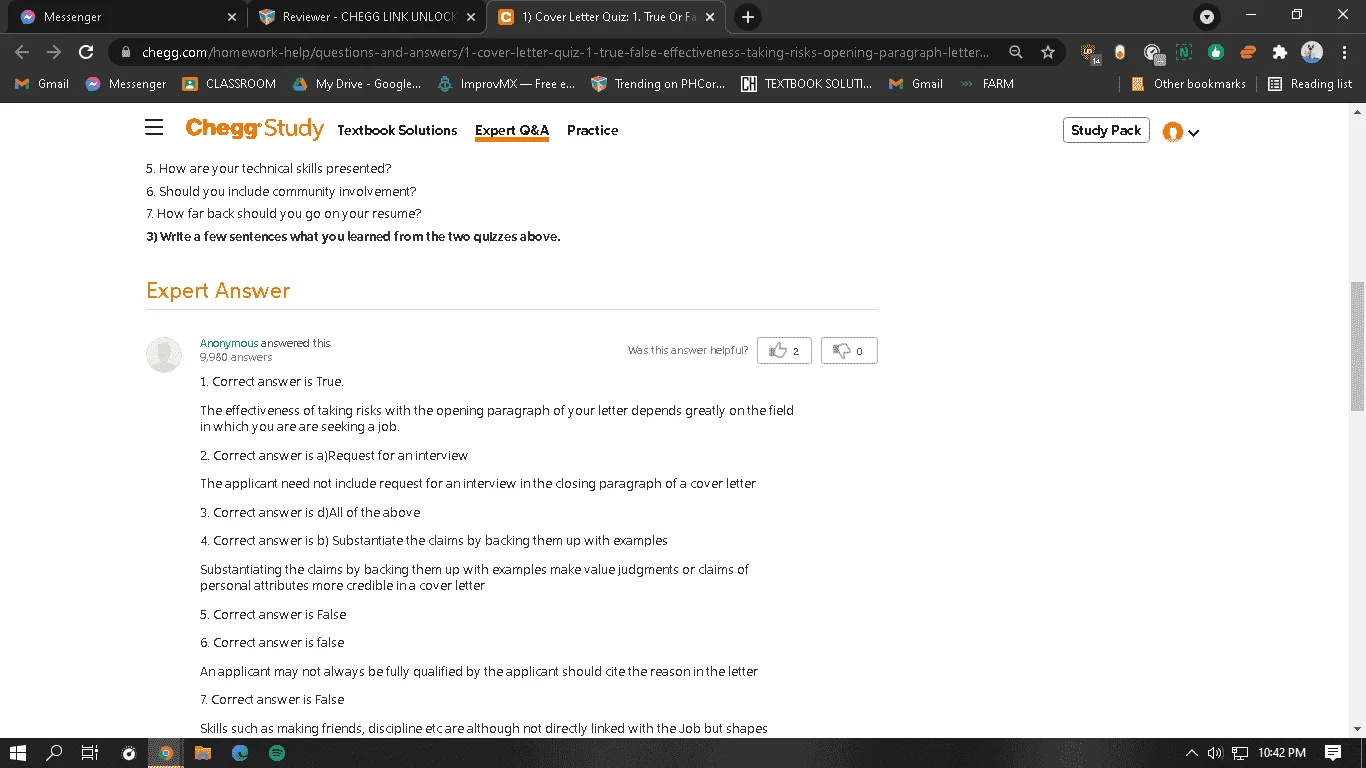Open the Messenger bookmark

coord(126,84)
